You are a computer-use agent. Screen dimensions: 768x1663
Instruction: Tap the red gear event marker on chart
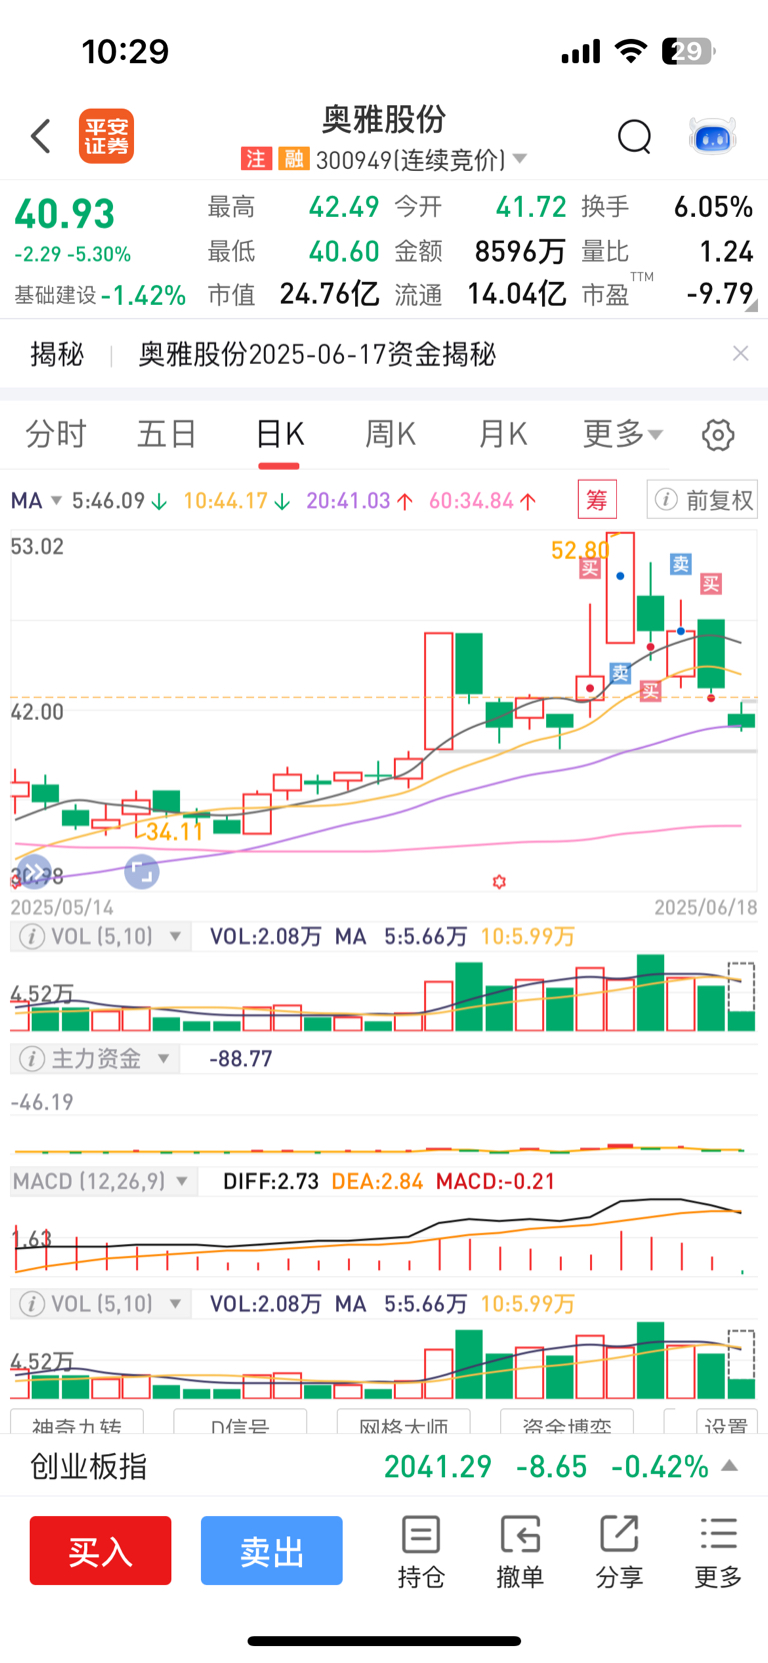(499, 881)
